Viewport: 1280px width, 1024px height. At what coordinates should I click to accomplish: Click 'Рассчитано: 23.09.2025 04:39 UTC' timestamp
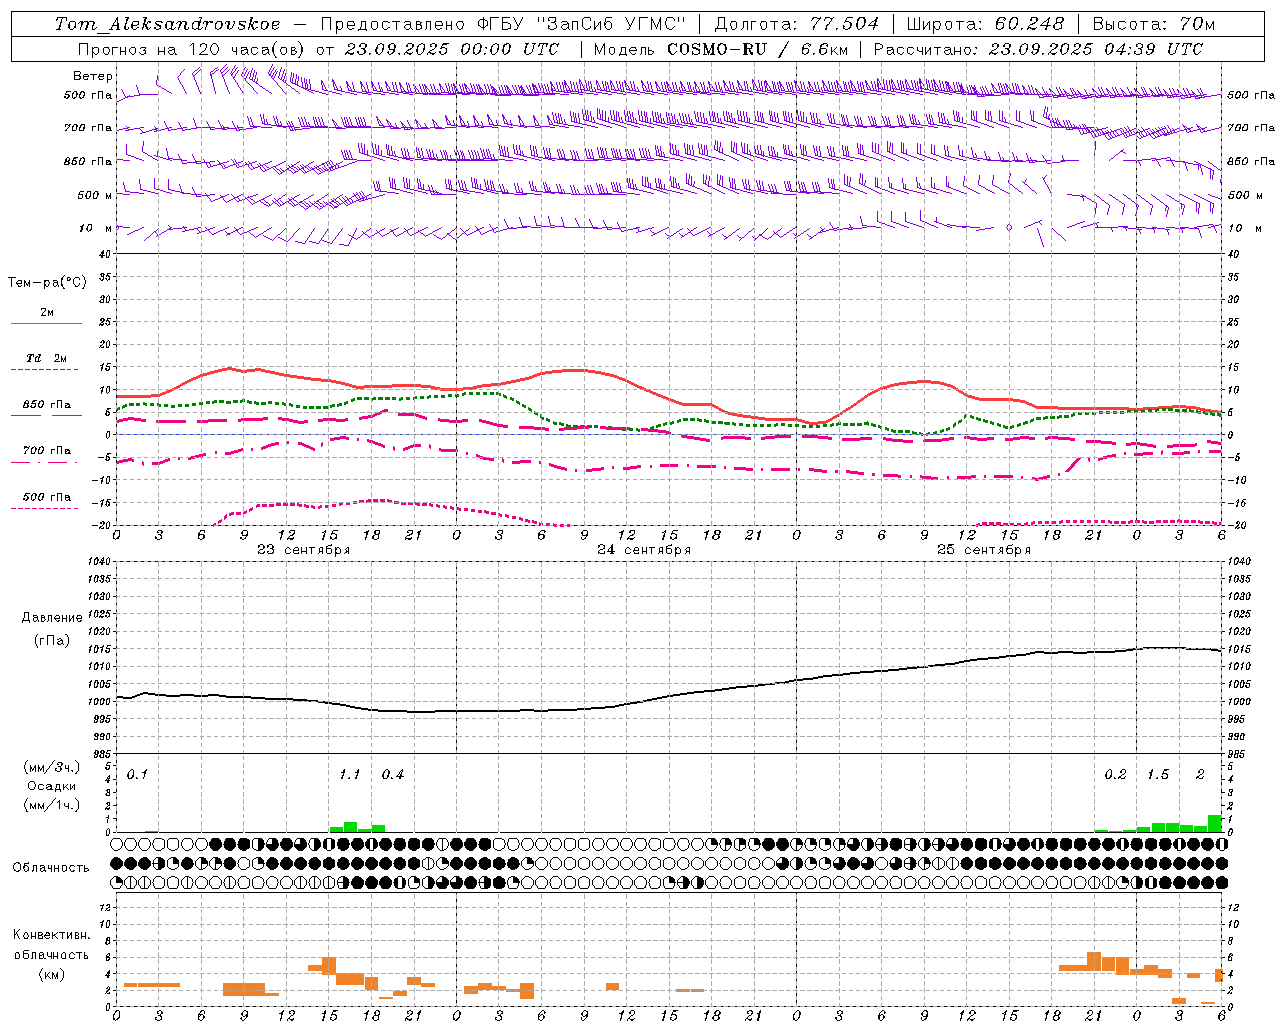pos(1038,49)
